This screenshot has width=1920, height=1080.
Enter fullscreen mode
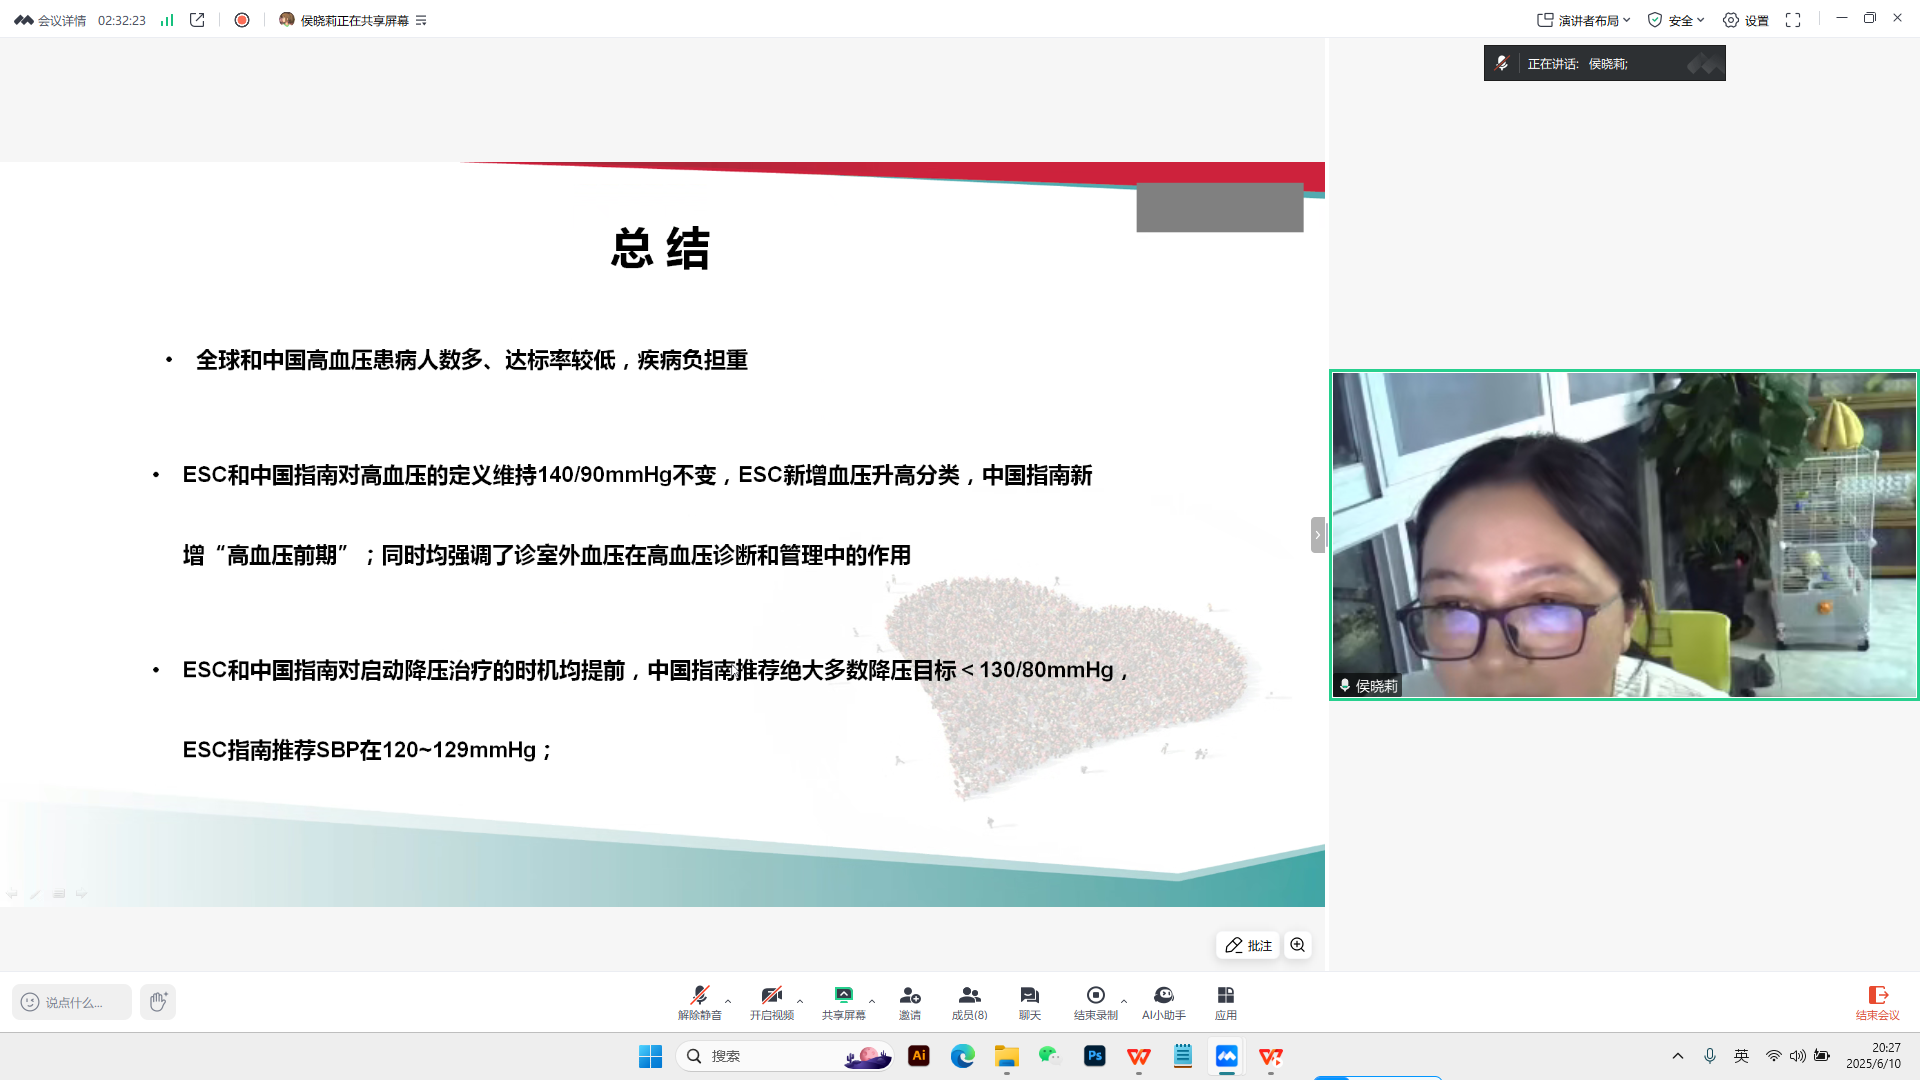pyautogui.click(x=1793, y=19)
